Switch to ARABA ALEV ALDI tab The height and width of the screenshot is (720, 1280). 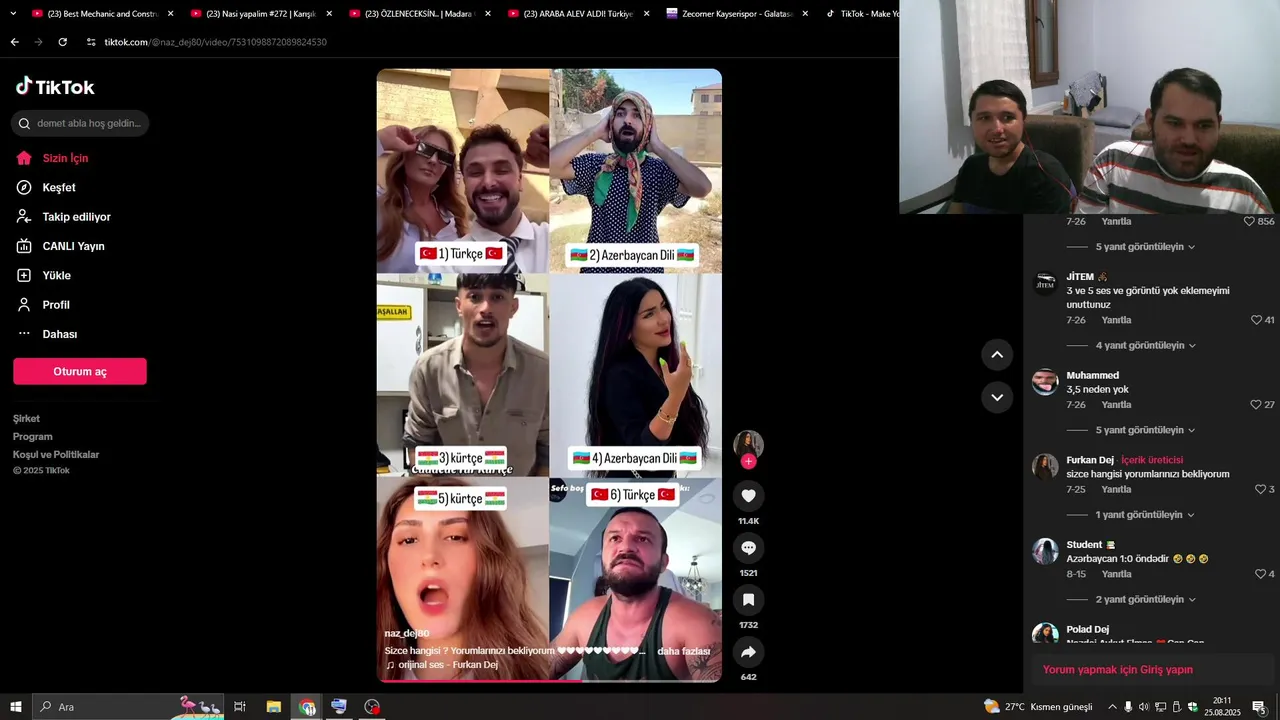pyautogui.click(x=578, y=14)
